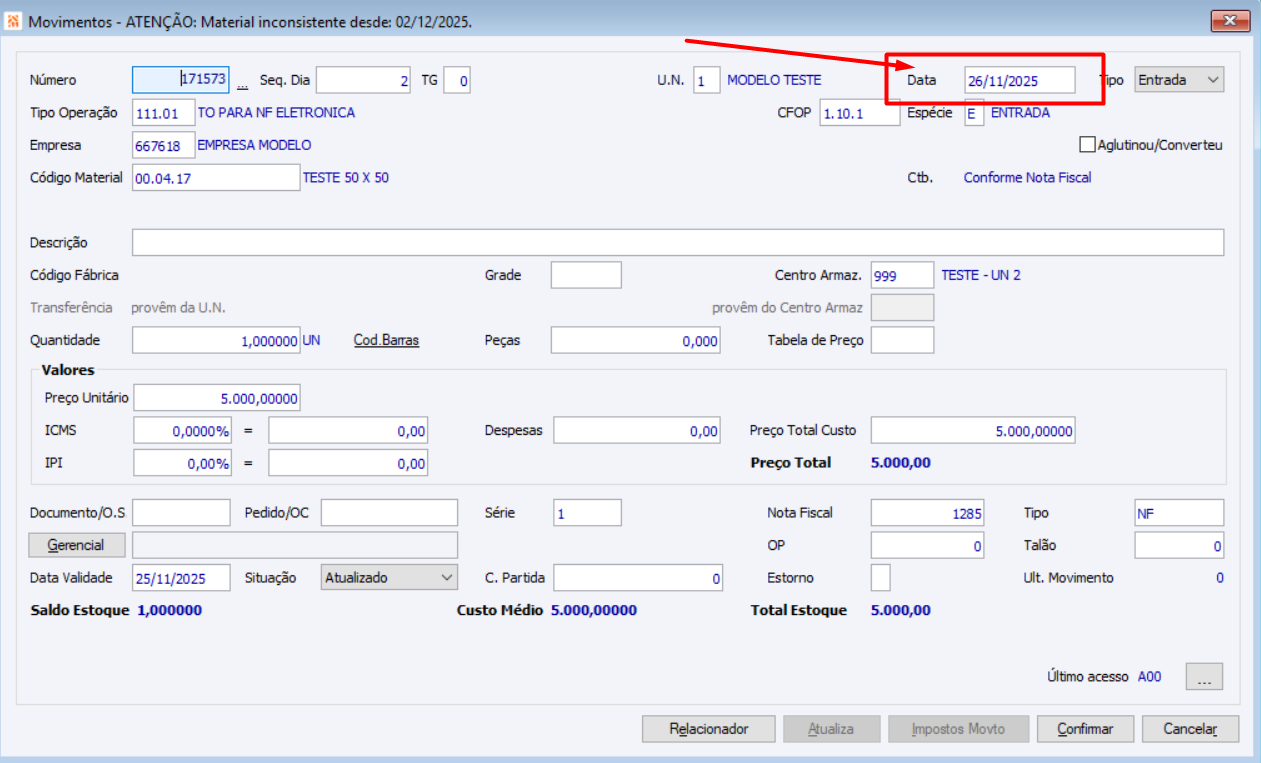Click the Cod.Barras link
Viewport: 1261px width, 763px height.
[x=386, y=340]
